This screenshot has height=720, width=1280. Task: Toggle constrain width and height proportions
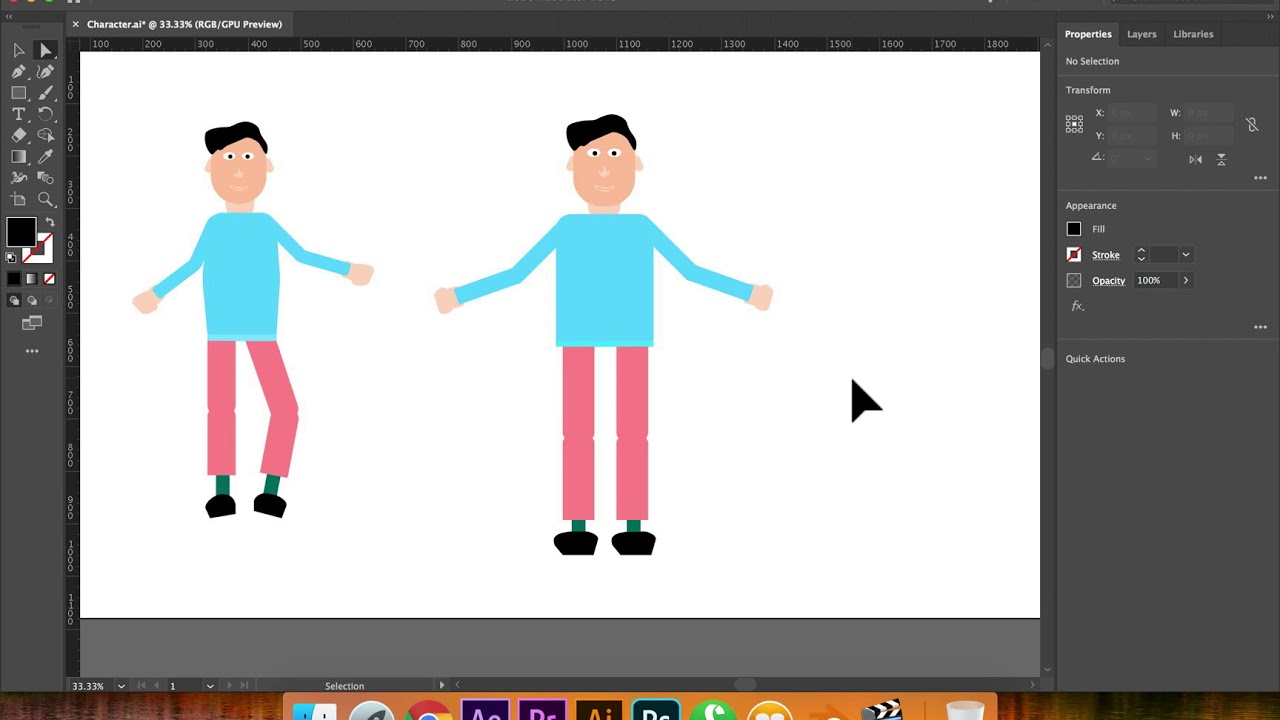coord(1251,125)
